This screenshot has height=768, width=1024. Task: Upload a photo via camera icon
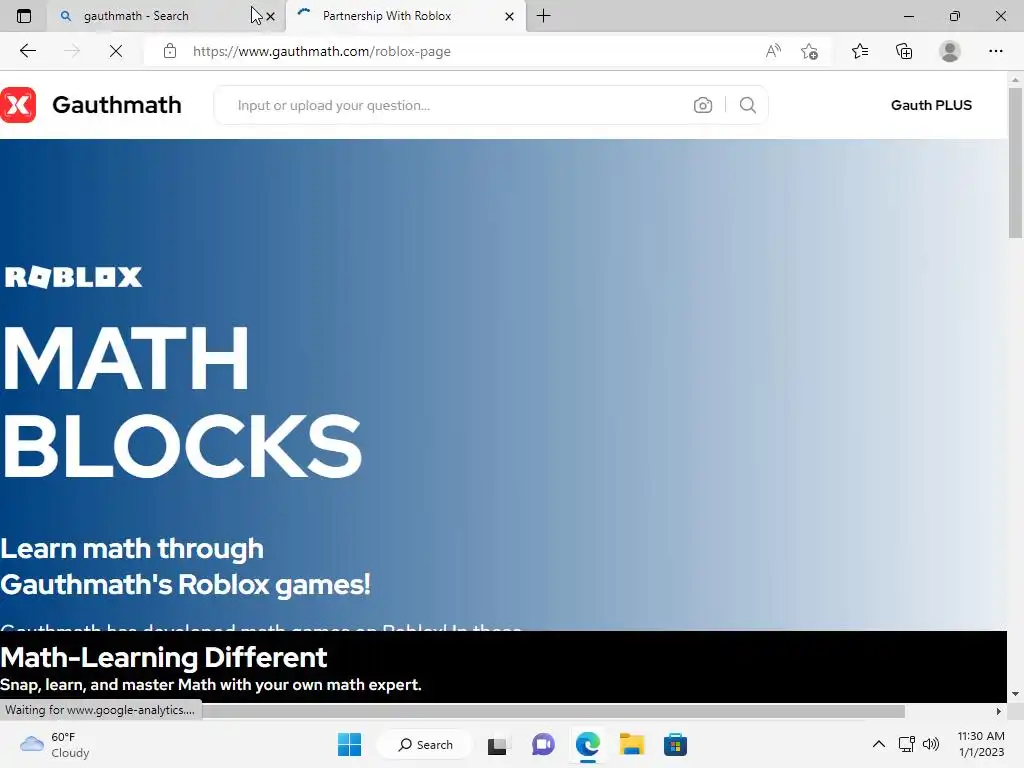(703, 105)
